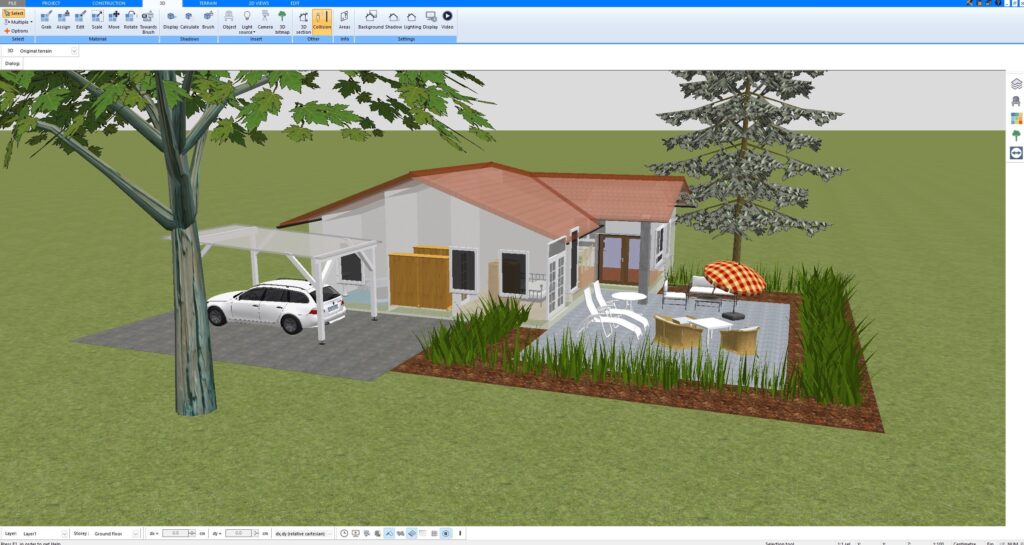Open the Terrain ribbon tab
The image size is (1024, 545).
click(x=207, y=3)
